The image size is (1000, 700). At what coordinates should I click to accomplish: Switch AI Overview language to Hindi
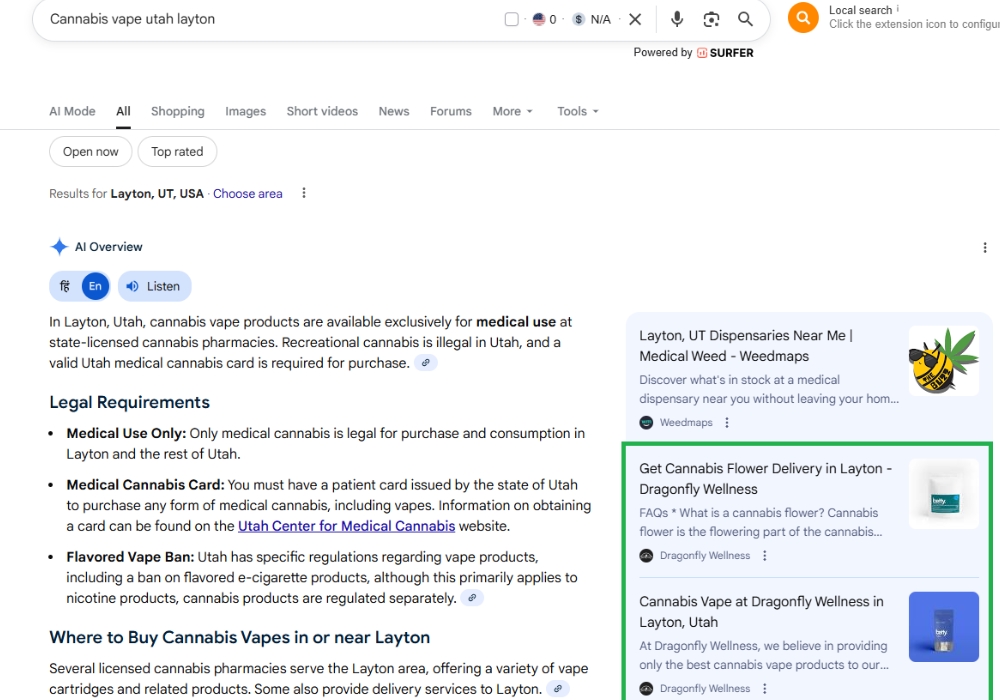(x=65, y=286)
